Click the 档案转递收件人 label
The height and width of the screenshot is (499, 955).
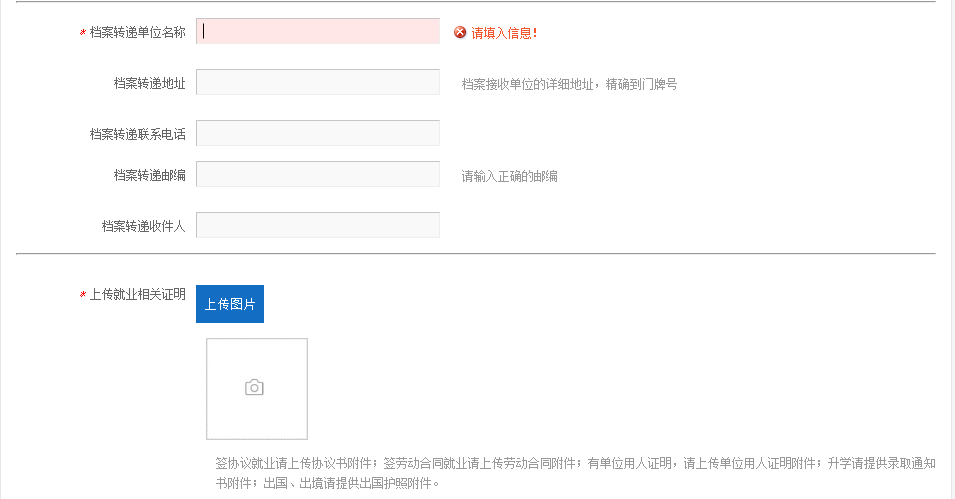click(143, 226)
